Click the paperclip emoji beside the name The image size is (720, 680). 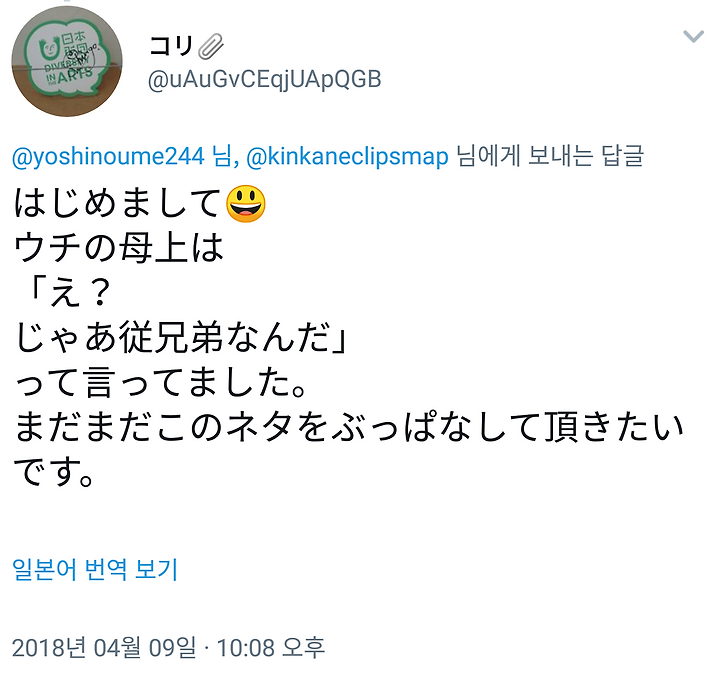click(211, 46)
